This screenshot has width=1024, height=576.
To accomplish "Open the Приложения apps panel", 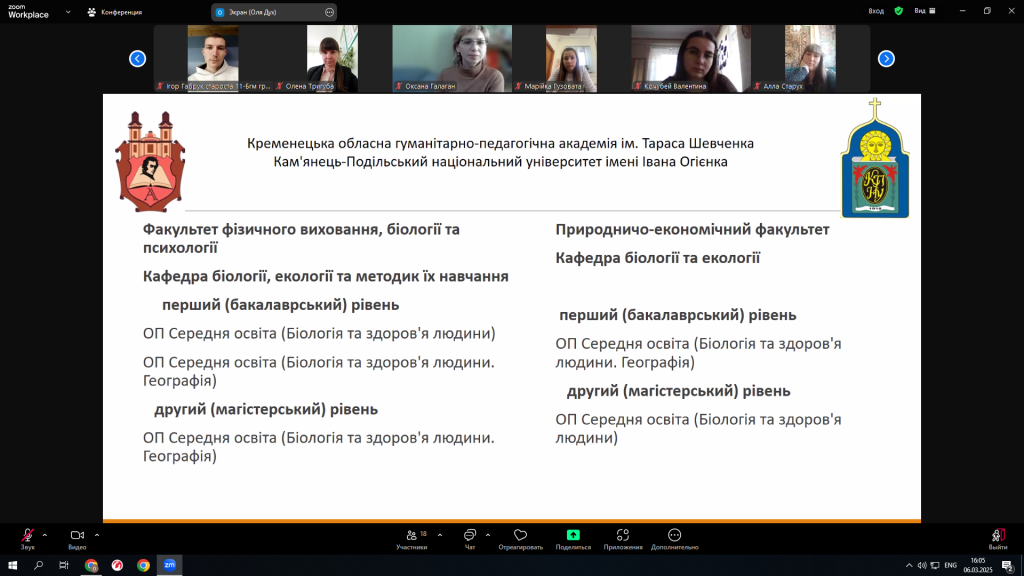I will 623,538.
